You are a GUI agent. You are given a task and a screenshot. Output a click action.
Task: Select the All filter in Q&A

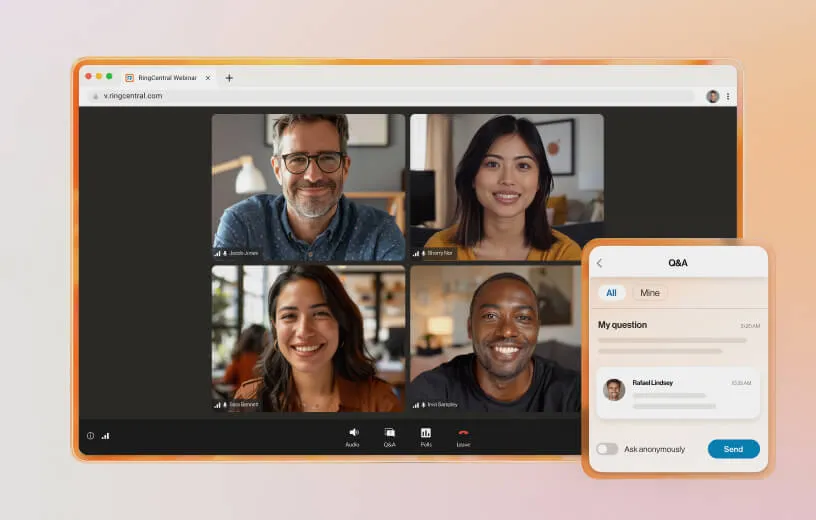[611, 293]
